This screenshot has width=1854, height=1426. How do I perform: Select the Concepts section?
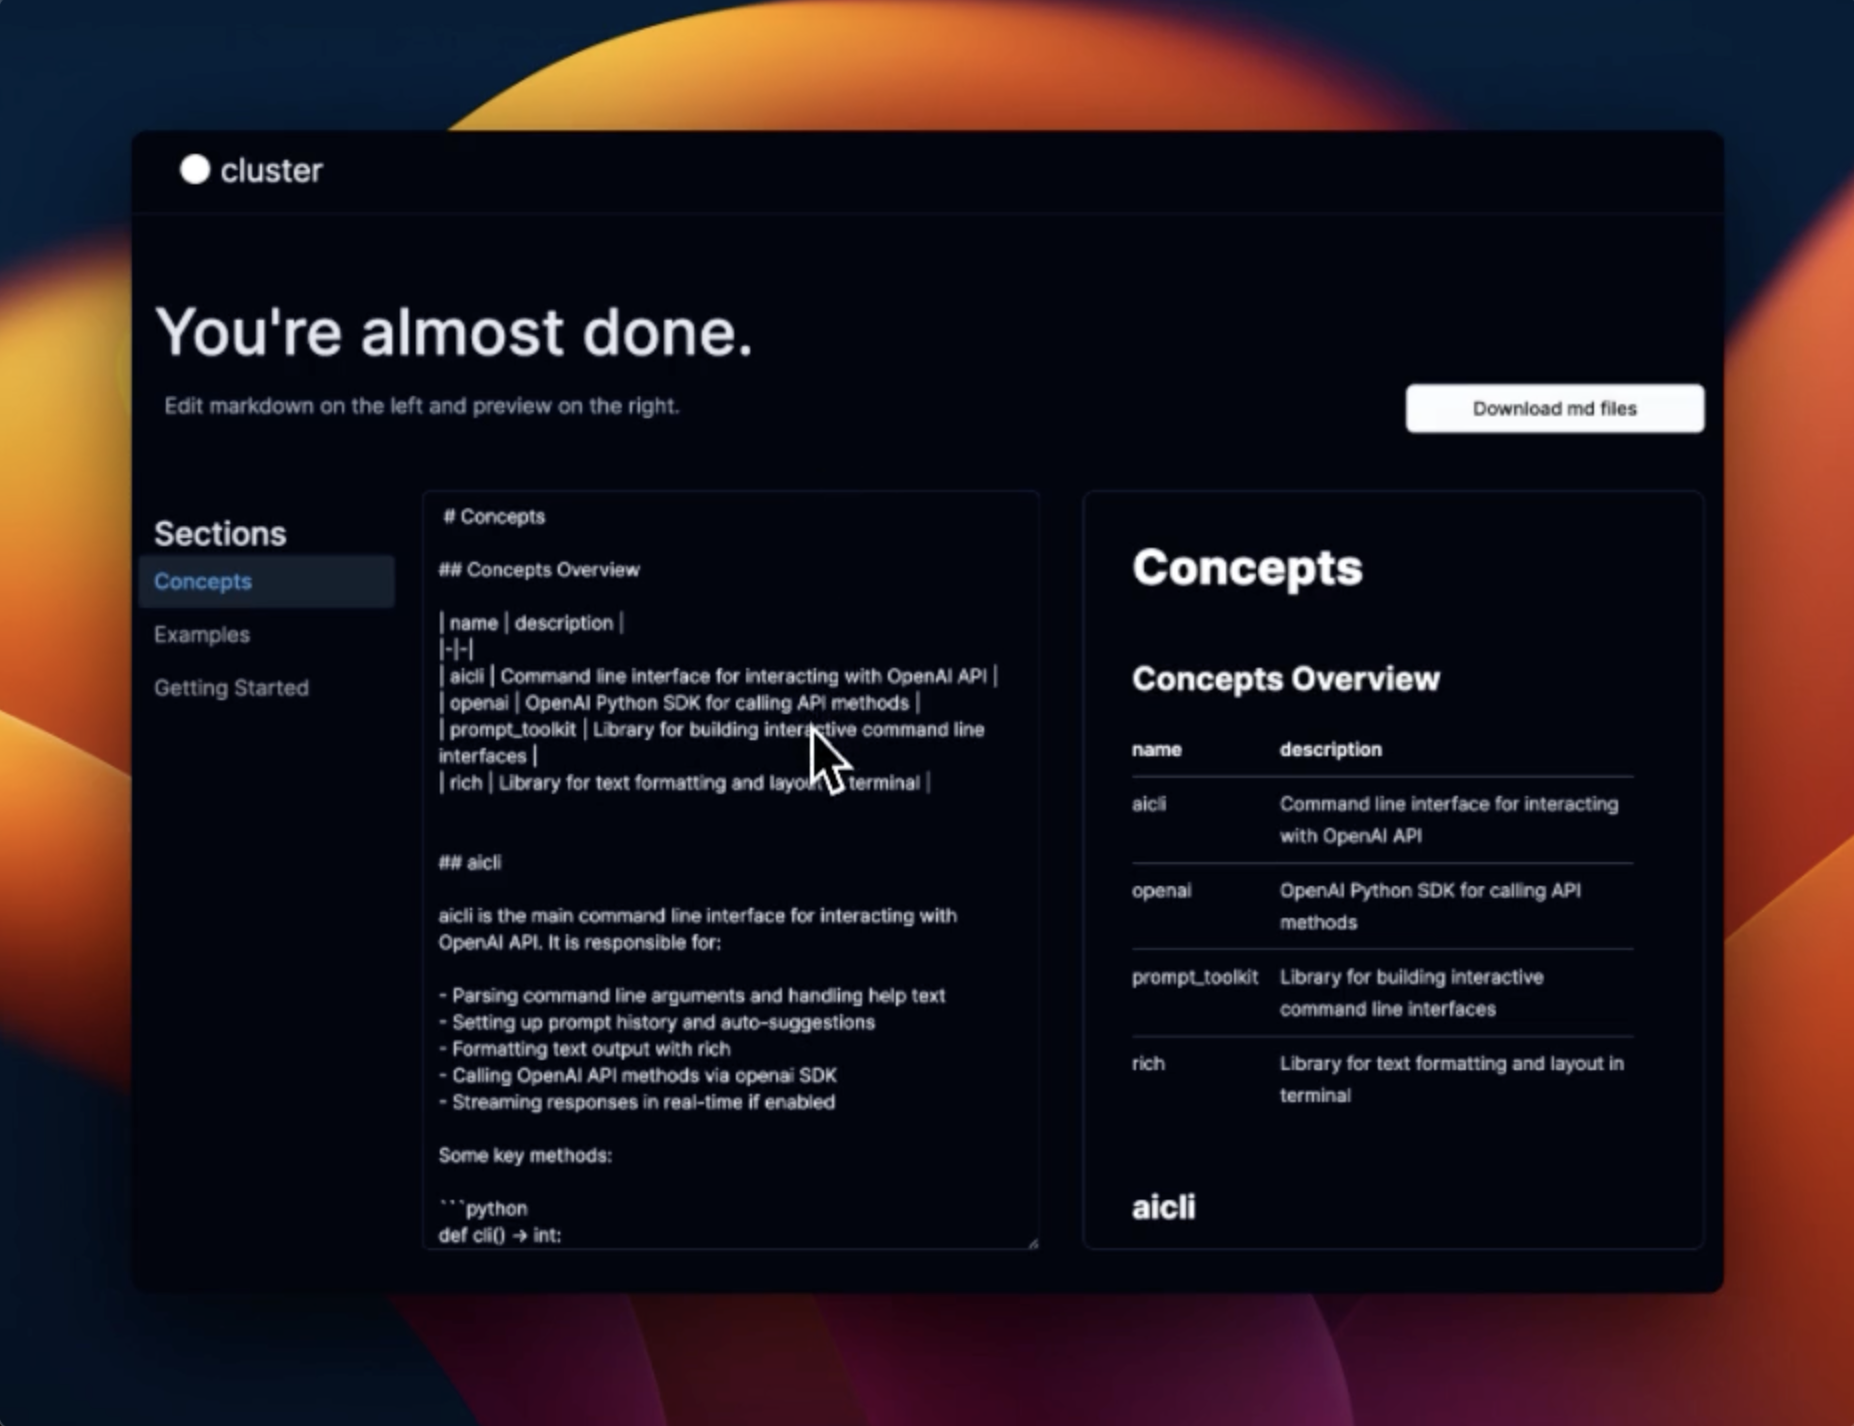[267, 581]
